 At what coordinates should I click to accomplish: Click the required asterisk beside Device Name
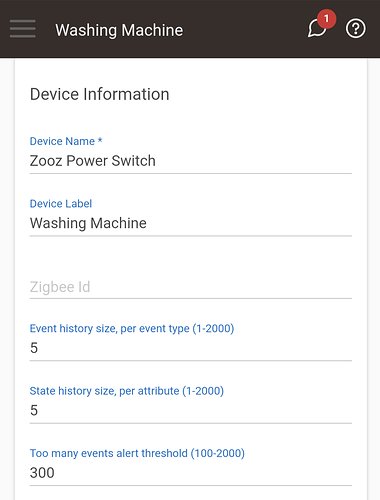(x=100, y=140)
